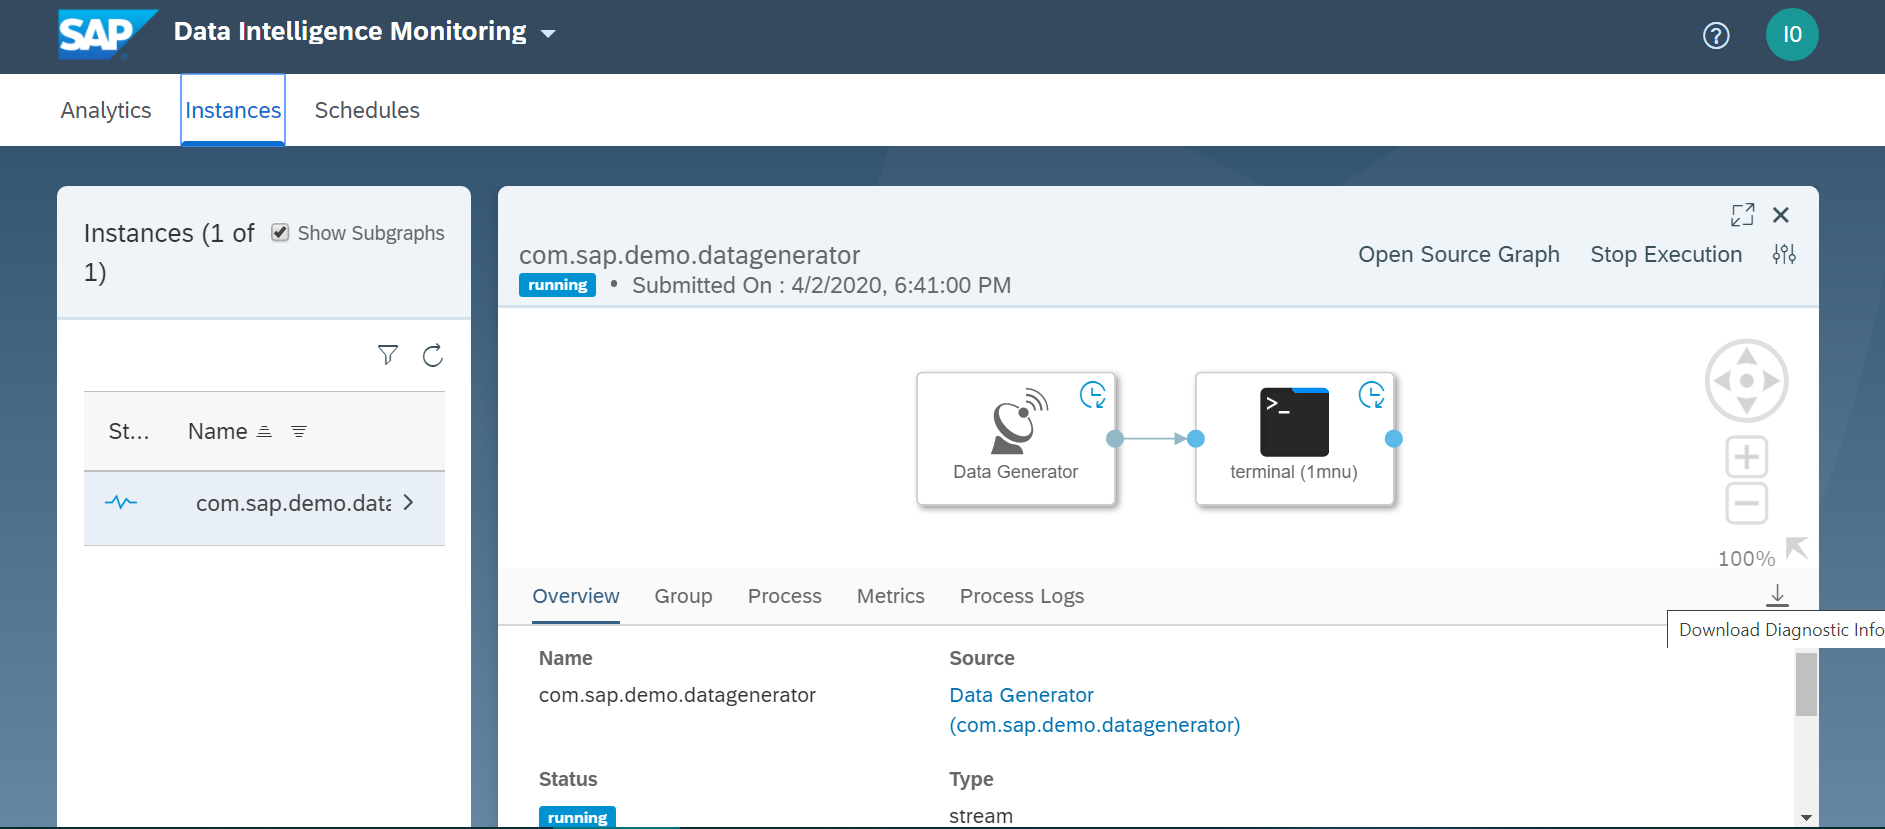This screenshot has height=829, width=1885.
Task: Open the IO user avatar menu
Action: [1792, 35]
